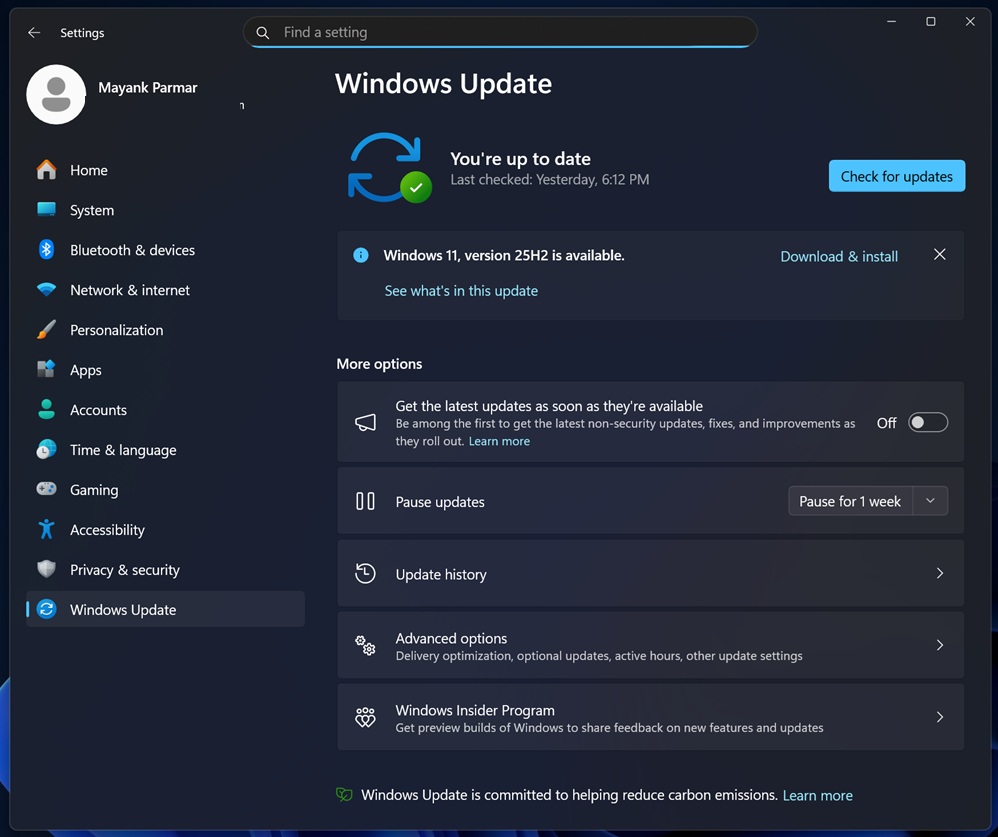Viewport: 998px width, 837px height.
Task: Click the Personalization paintbrush icon
Action: click(x=46, y=330)
